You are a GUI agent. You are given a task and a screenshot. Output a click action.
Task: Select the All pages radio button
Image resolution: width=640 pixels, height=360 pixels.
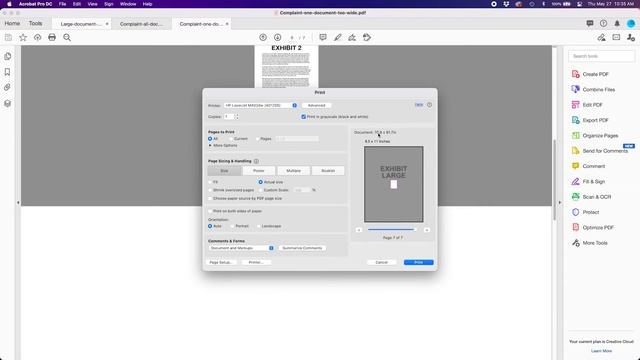(210, 139)
